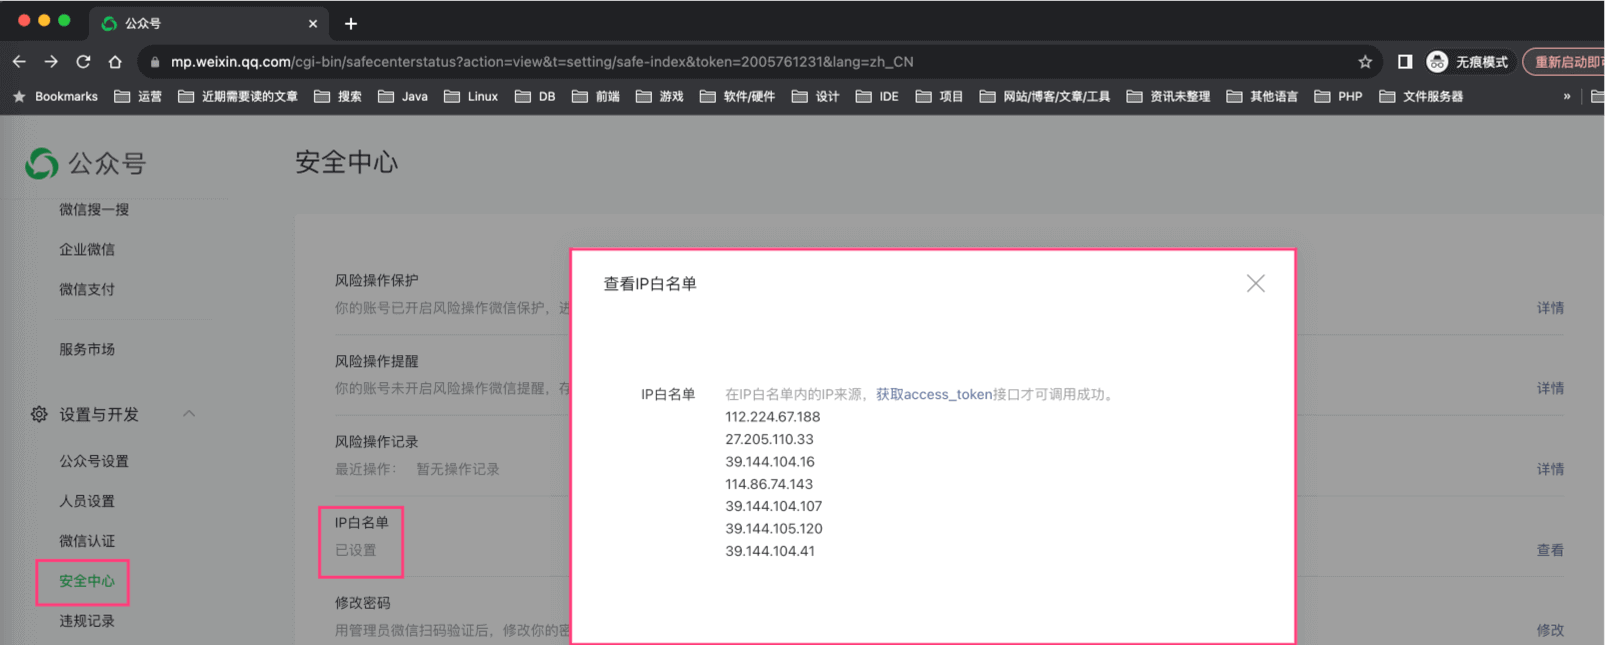Open the Java bookmarks folder
The height and width of the screenshot is (645, 1605).
[x=403, y=97]
